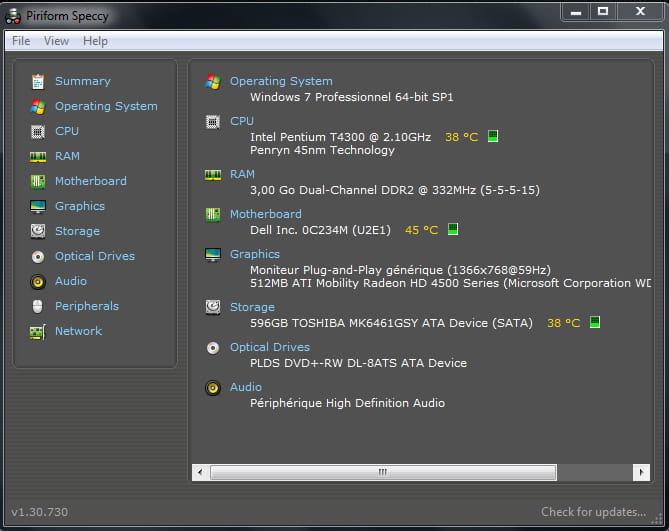Click the RAM stick icon in sidebar
Screen dimensions: 669x531
click(38, 157)
